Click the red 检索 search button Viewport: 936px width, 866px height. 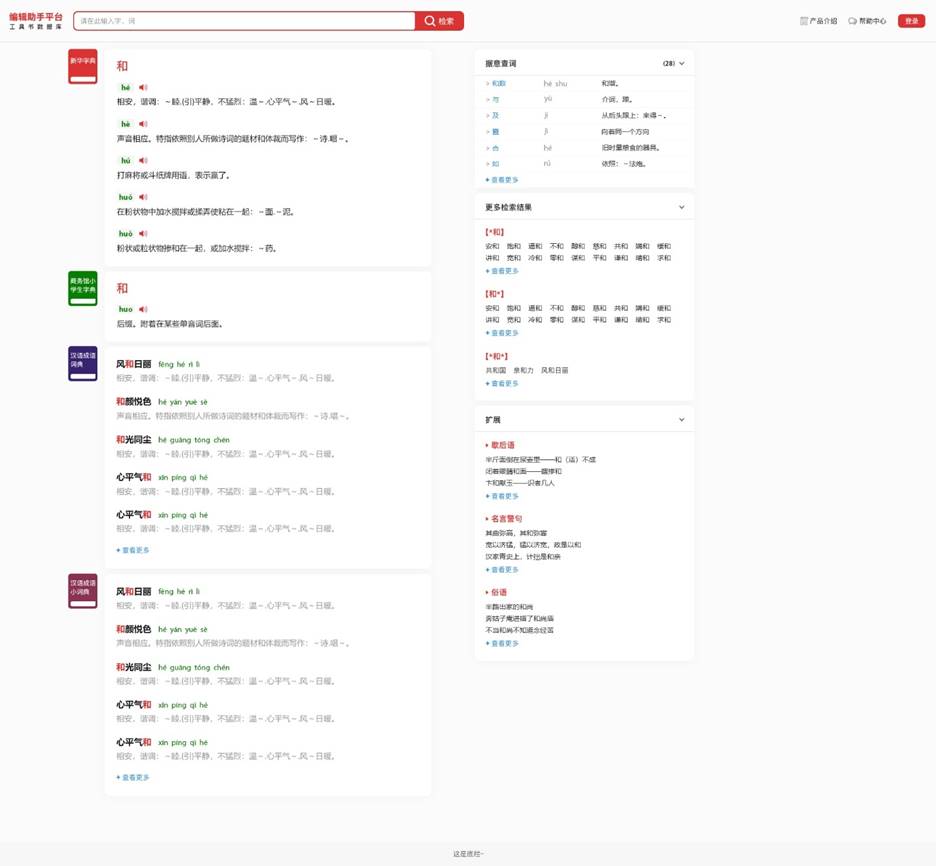439,21
